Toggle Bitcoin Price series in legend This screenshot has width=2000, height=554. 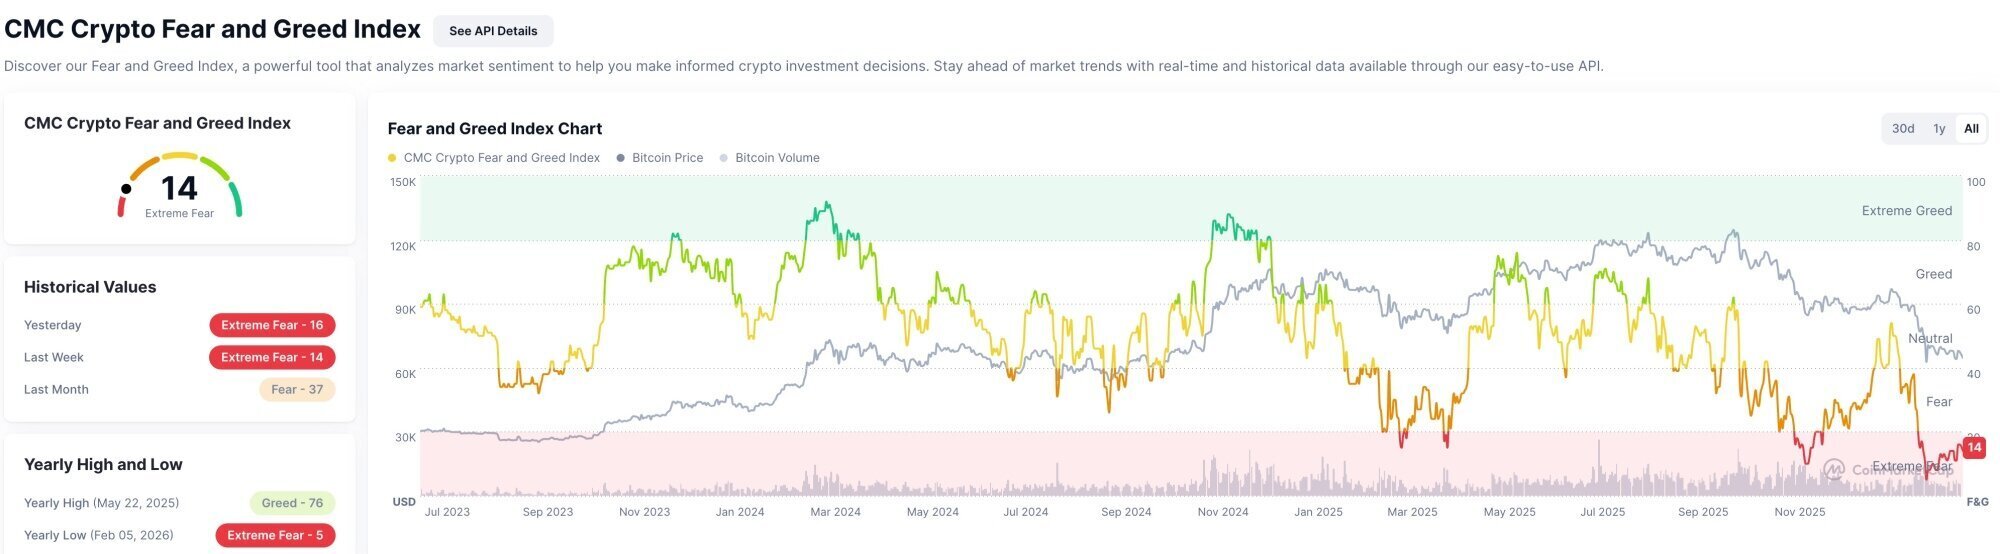click(x=667, y=158)
